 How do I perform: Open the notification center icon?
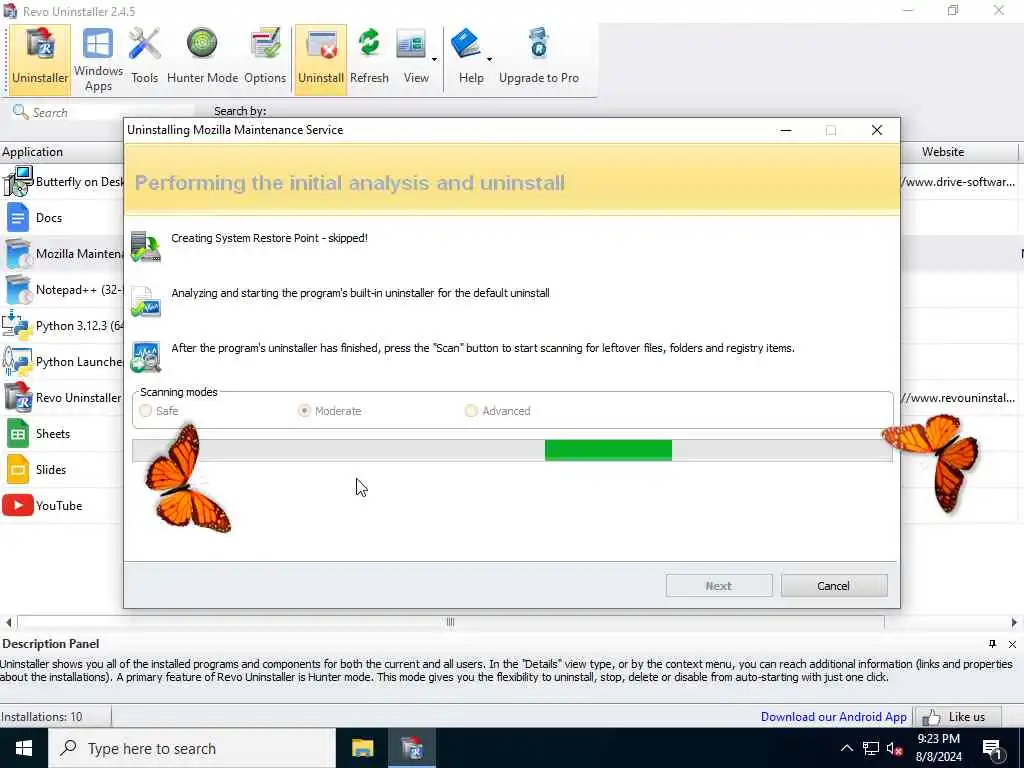pos(993,749)
